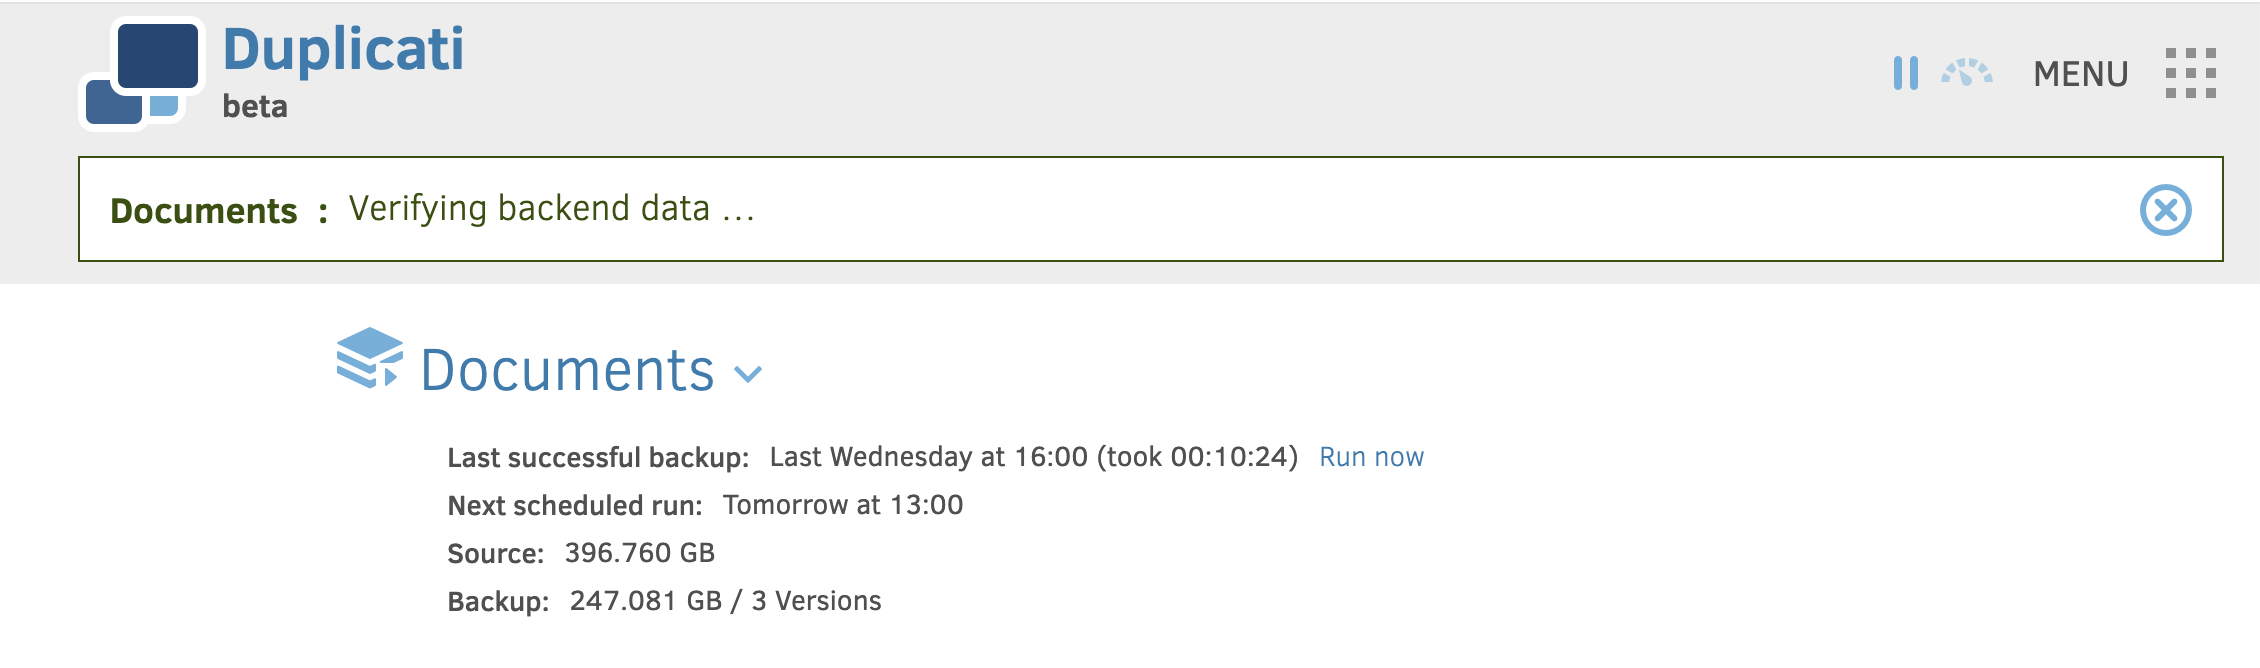Click the Documents backup stack icon
This screenshot has height=668, width=2260.
pos(369,358)
